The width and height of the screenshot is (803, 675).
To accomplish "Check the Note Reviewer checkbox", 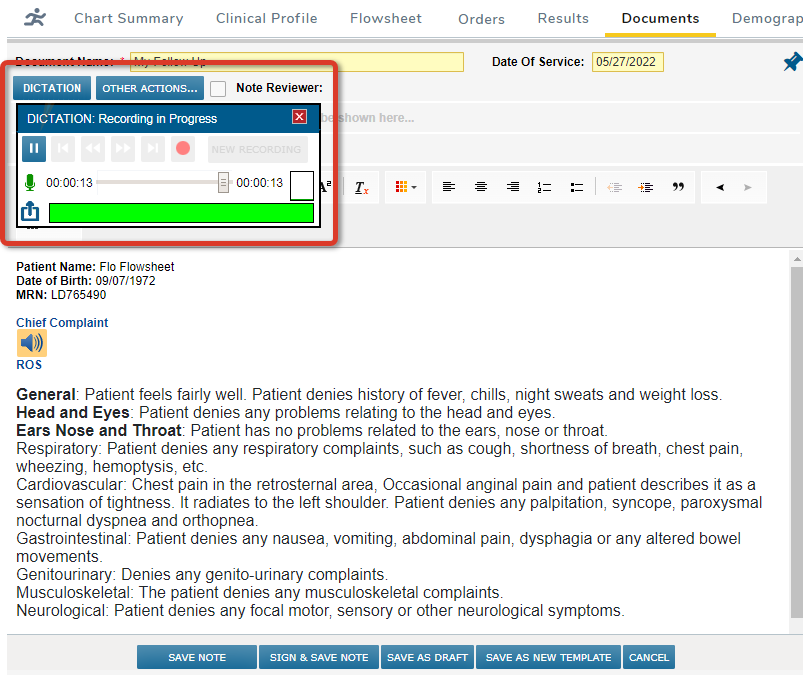I will click(217, 88).
